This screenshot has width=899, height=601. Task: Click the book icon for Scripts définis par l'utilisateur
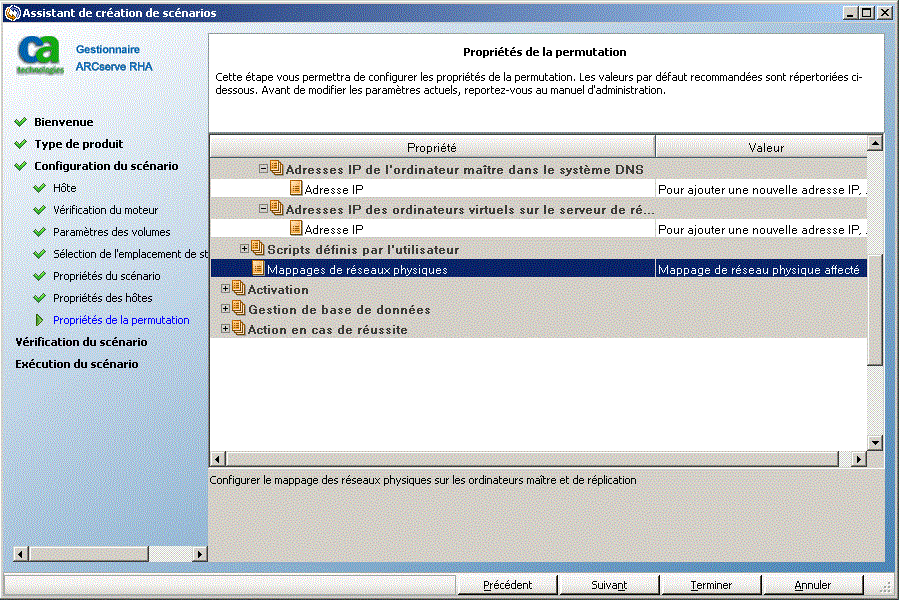(x=258, y=249)
